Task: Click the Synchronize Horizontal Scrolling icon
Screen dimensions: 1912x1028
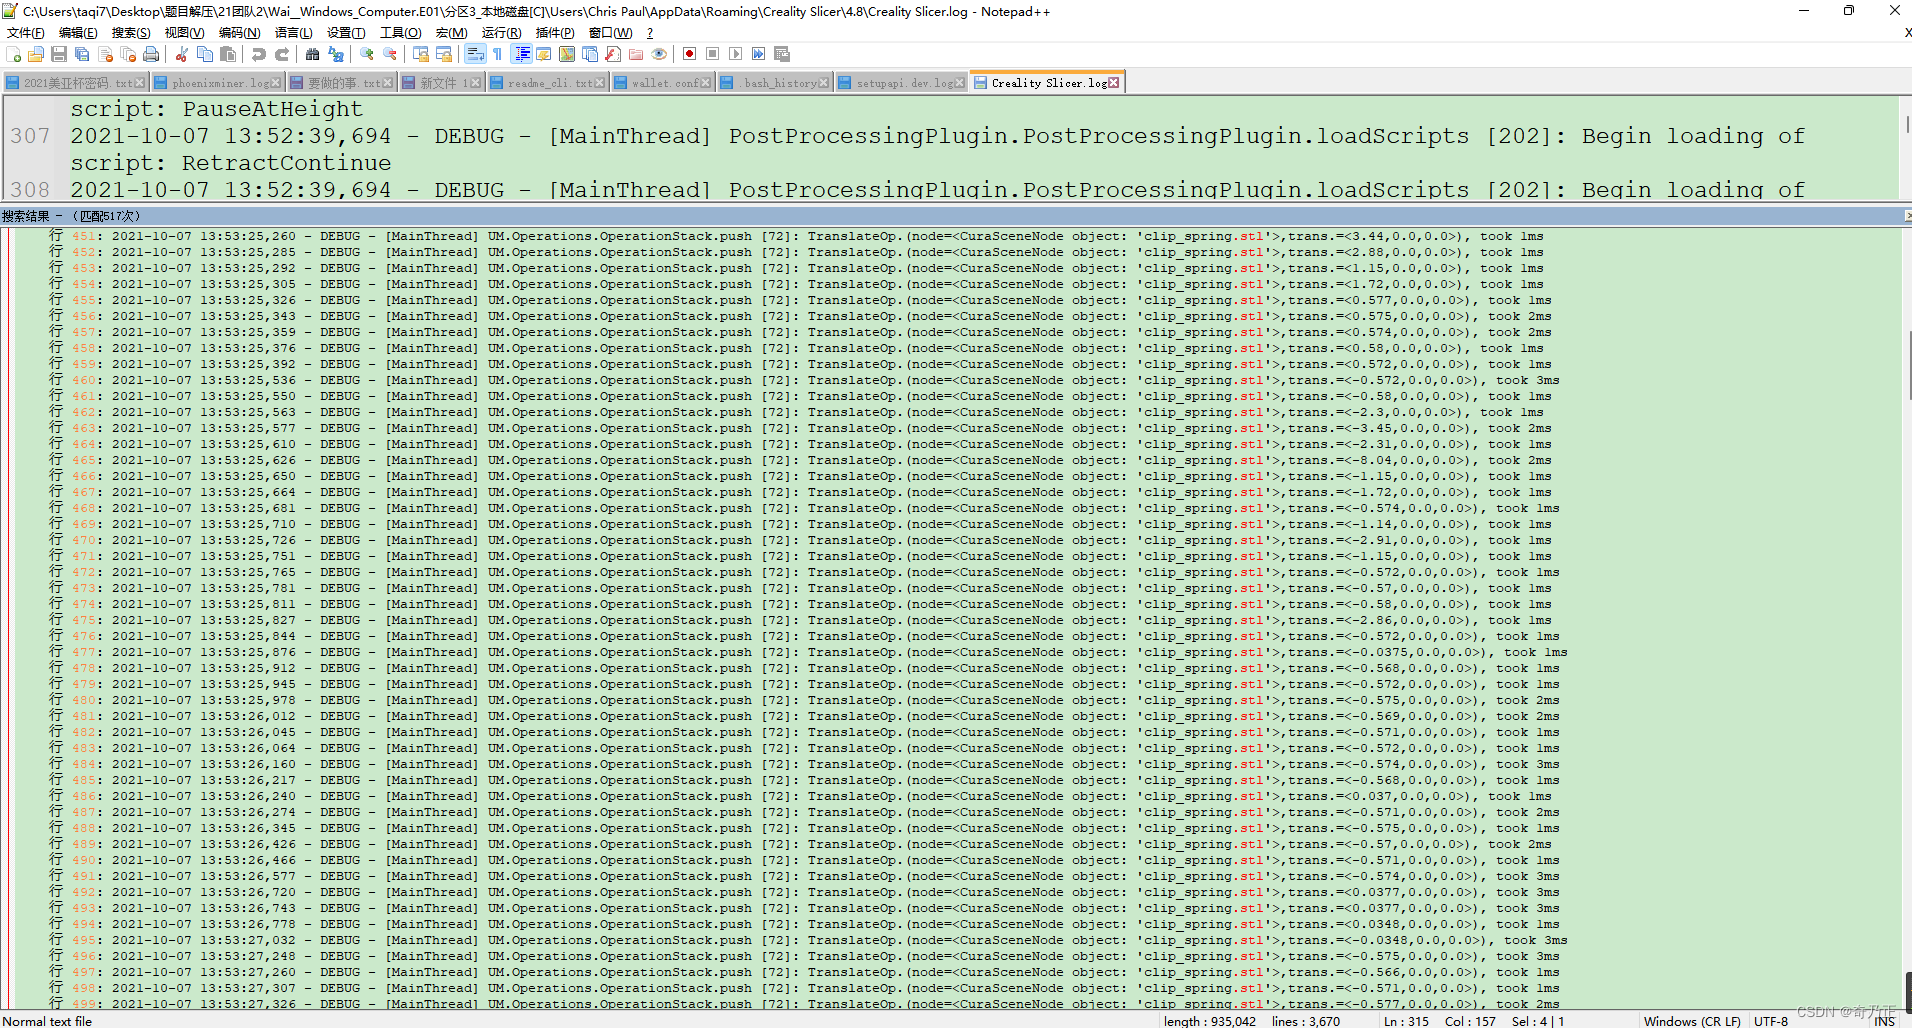Action: [x=444, y=54]
